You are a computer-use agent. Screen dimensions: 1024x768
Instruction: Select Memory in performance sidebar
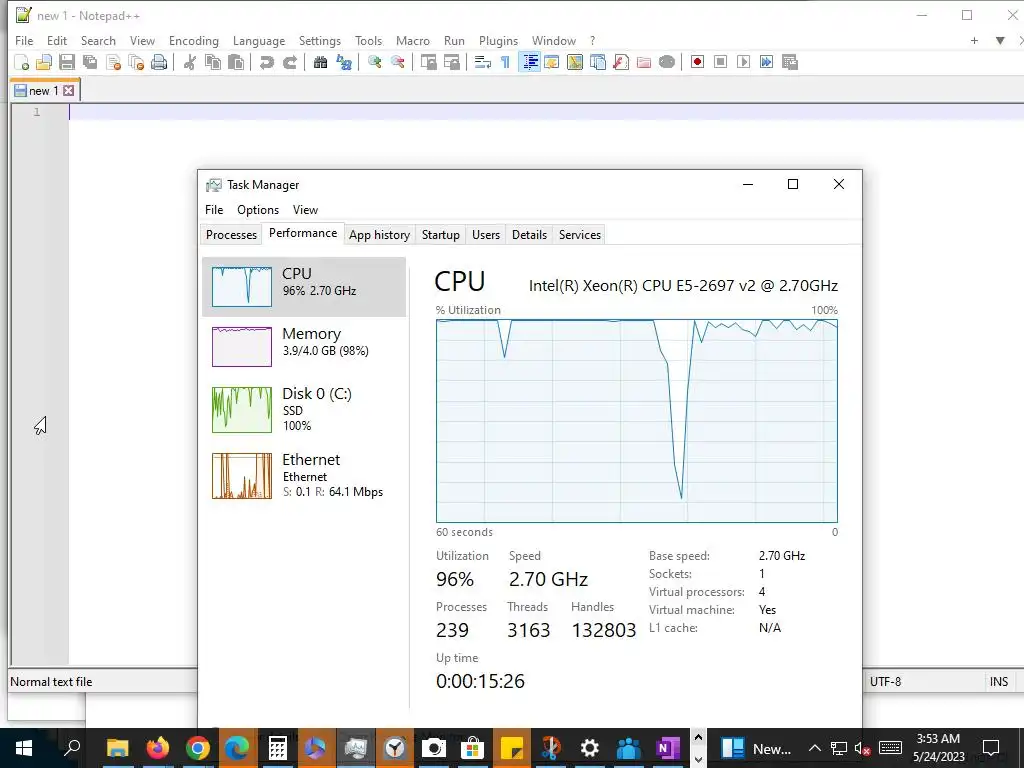click(x=304, y=346)
